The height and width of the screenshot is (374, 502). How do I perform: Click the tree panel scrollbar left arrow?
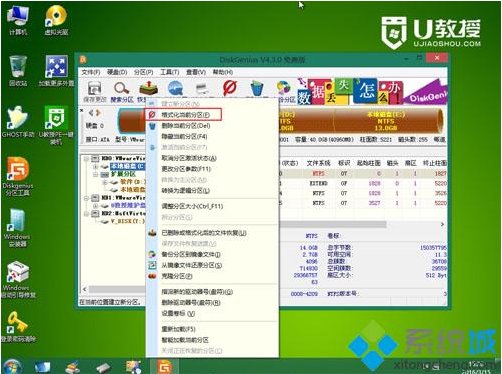click(x=84, y=289)
